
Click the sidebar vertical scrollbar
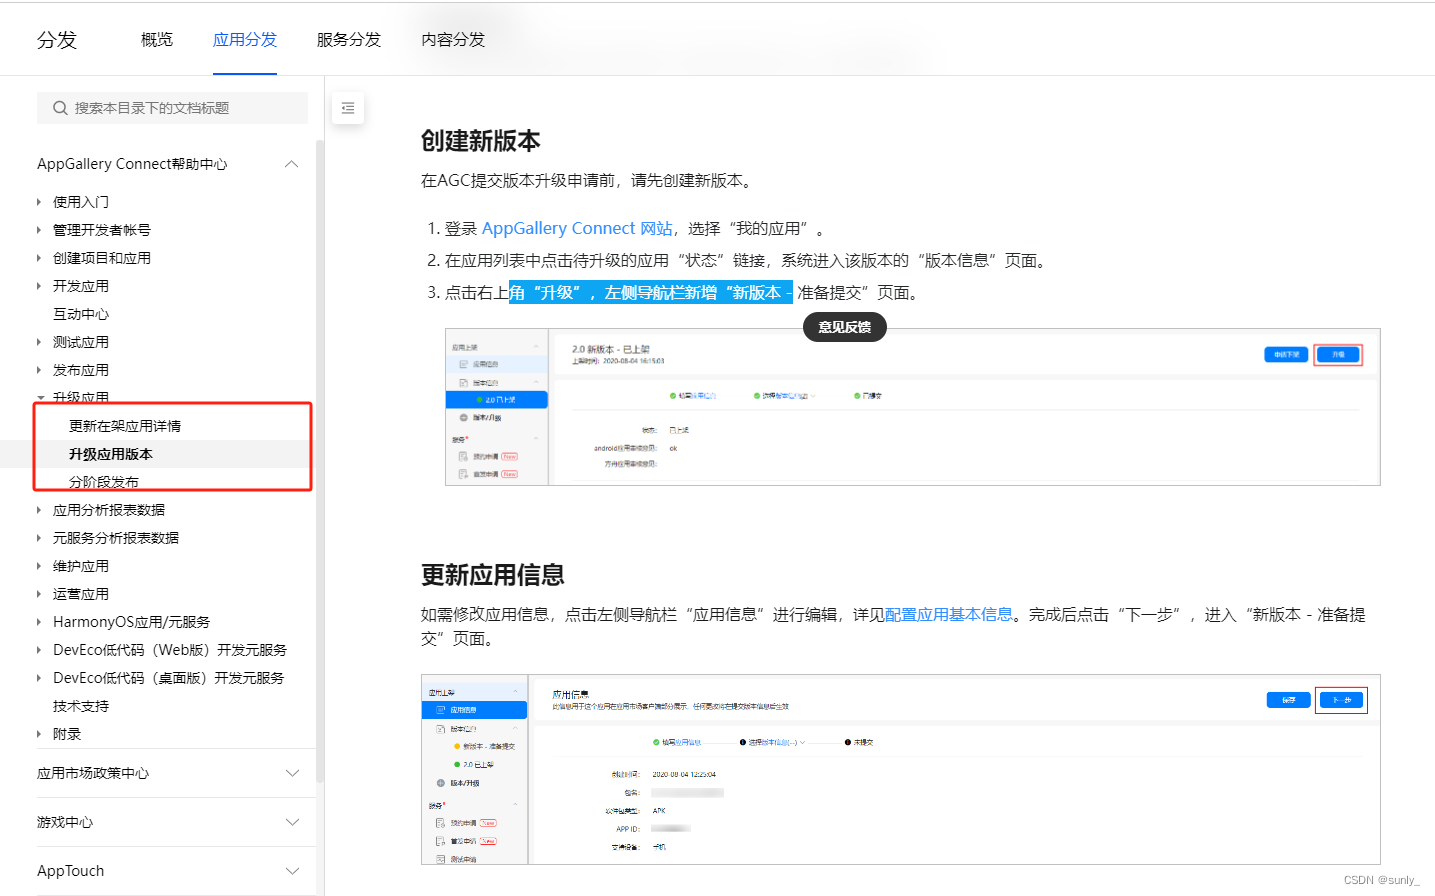click(x=320, y=460)
